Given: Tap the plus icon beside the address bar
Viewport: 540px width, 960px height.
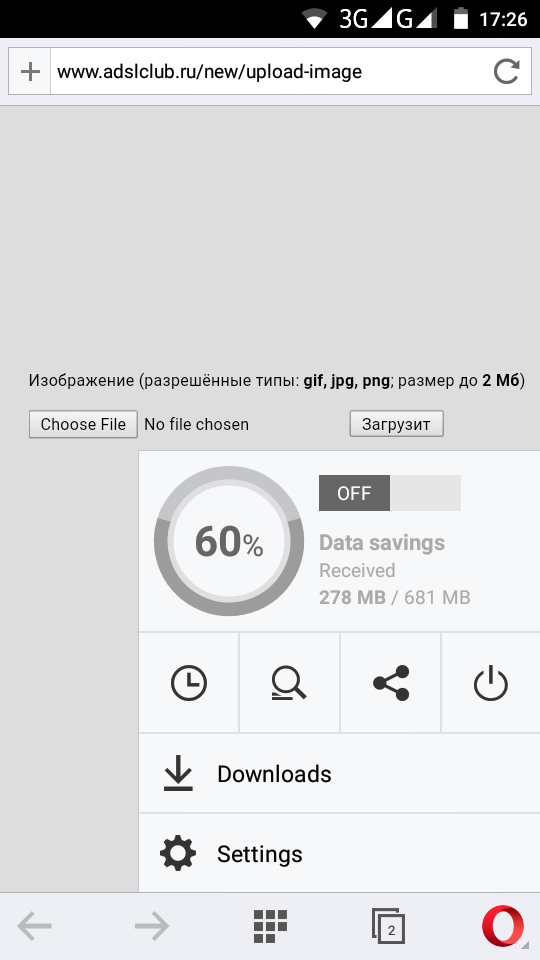Looking at the screenshot, I should click(x=30, y=72).
